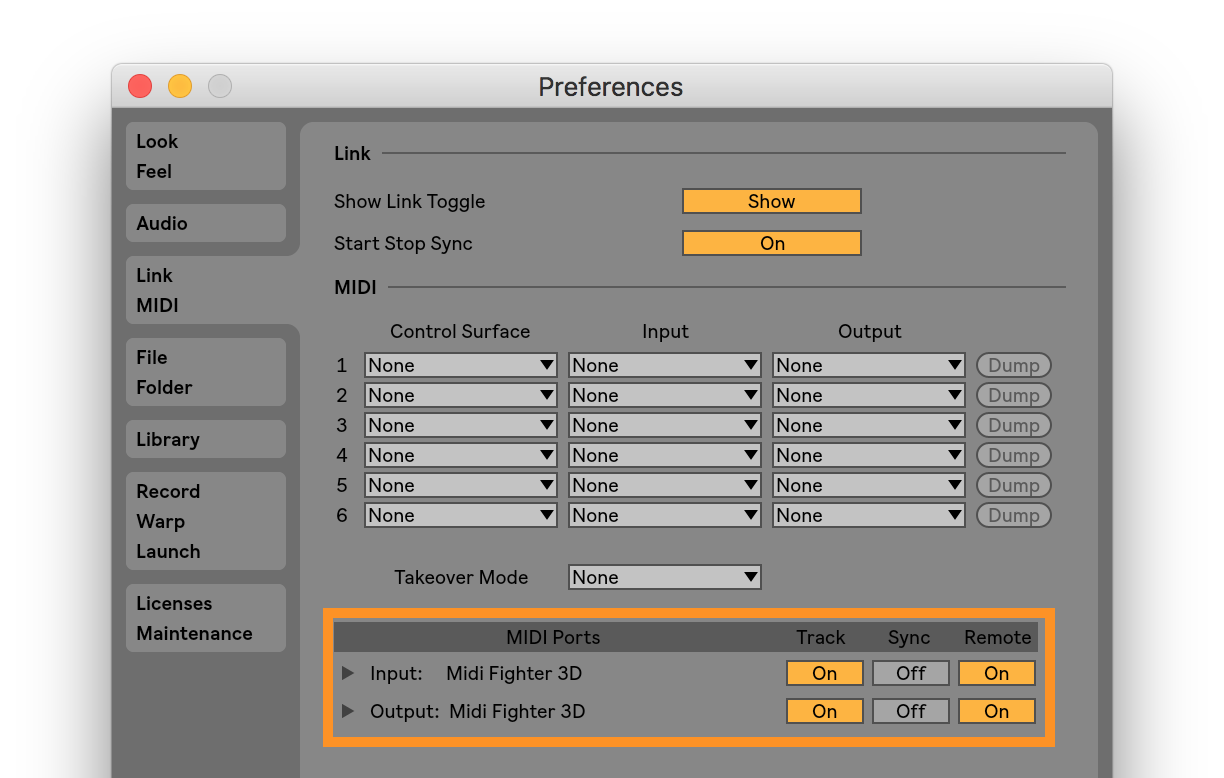Disable Track for Midi Fighter 3D input

click(x=824, y=673)
